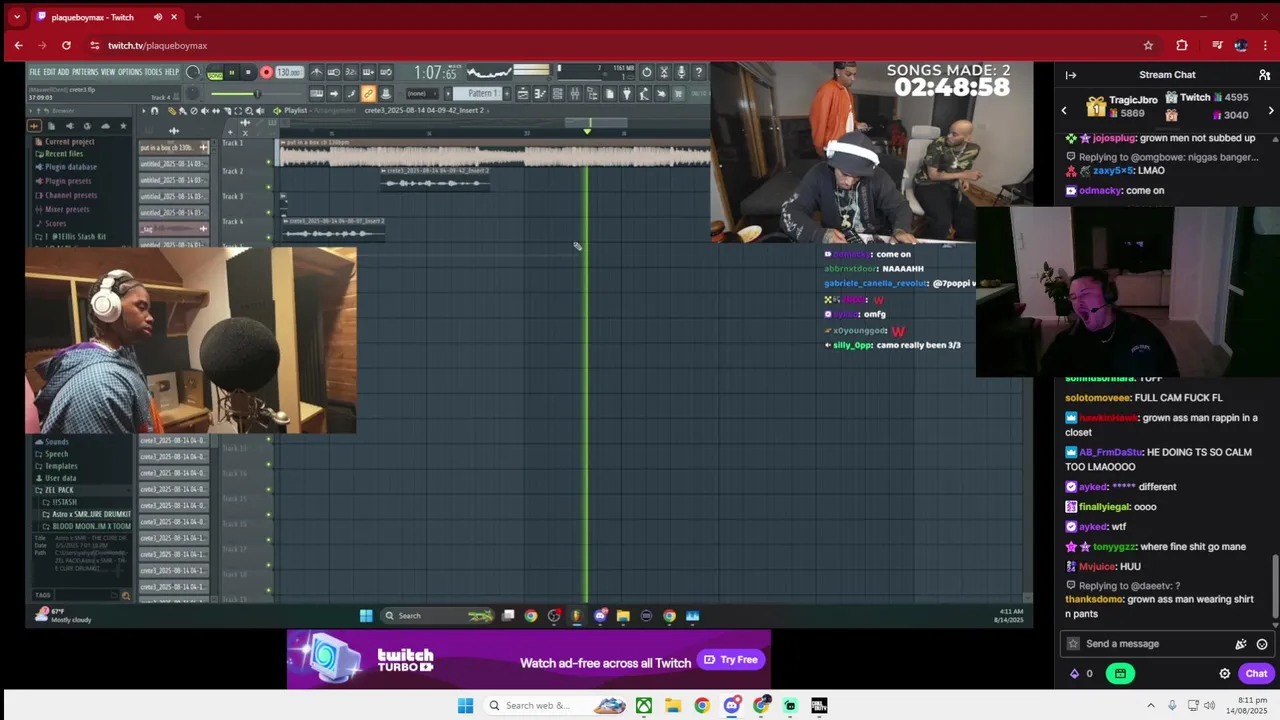1280x720 pixels.
Task: Open FL Studio FILE menu
Action: pyautogui.click(x=34, y=72)
